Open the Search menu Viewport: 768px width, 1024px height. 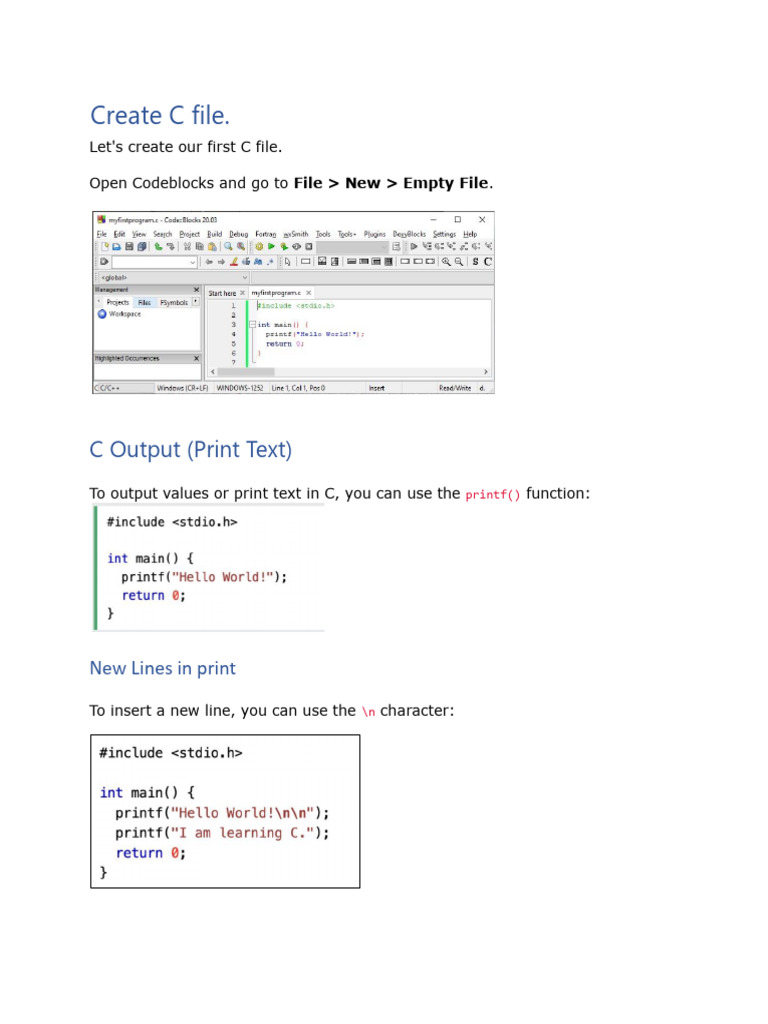click(x=163, y=234)
